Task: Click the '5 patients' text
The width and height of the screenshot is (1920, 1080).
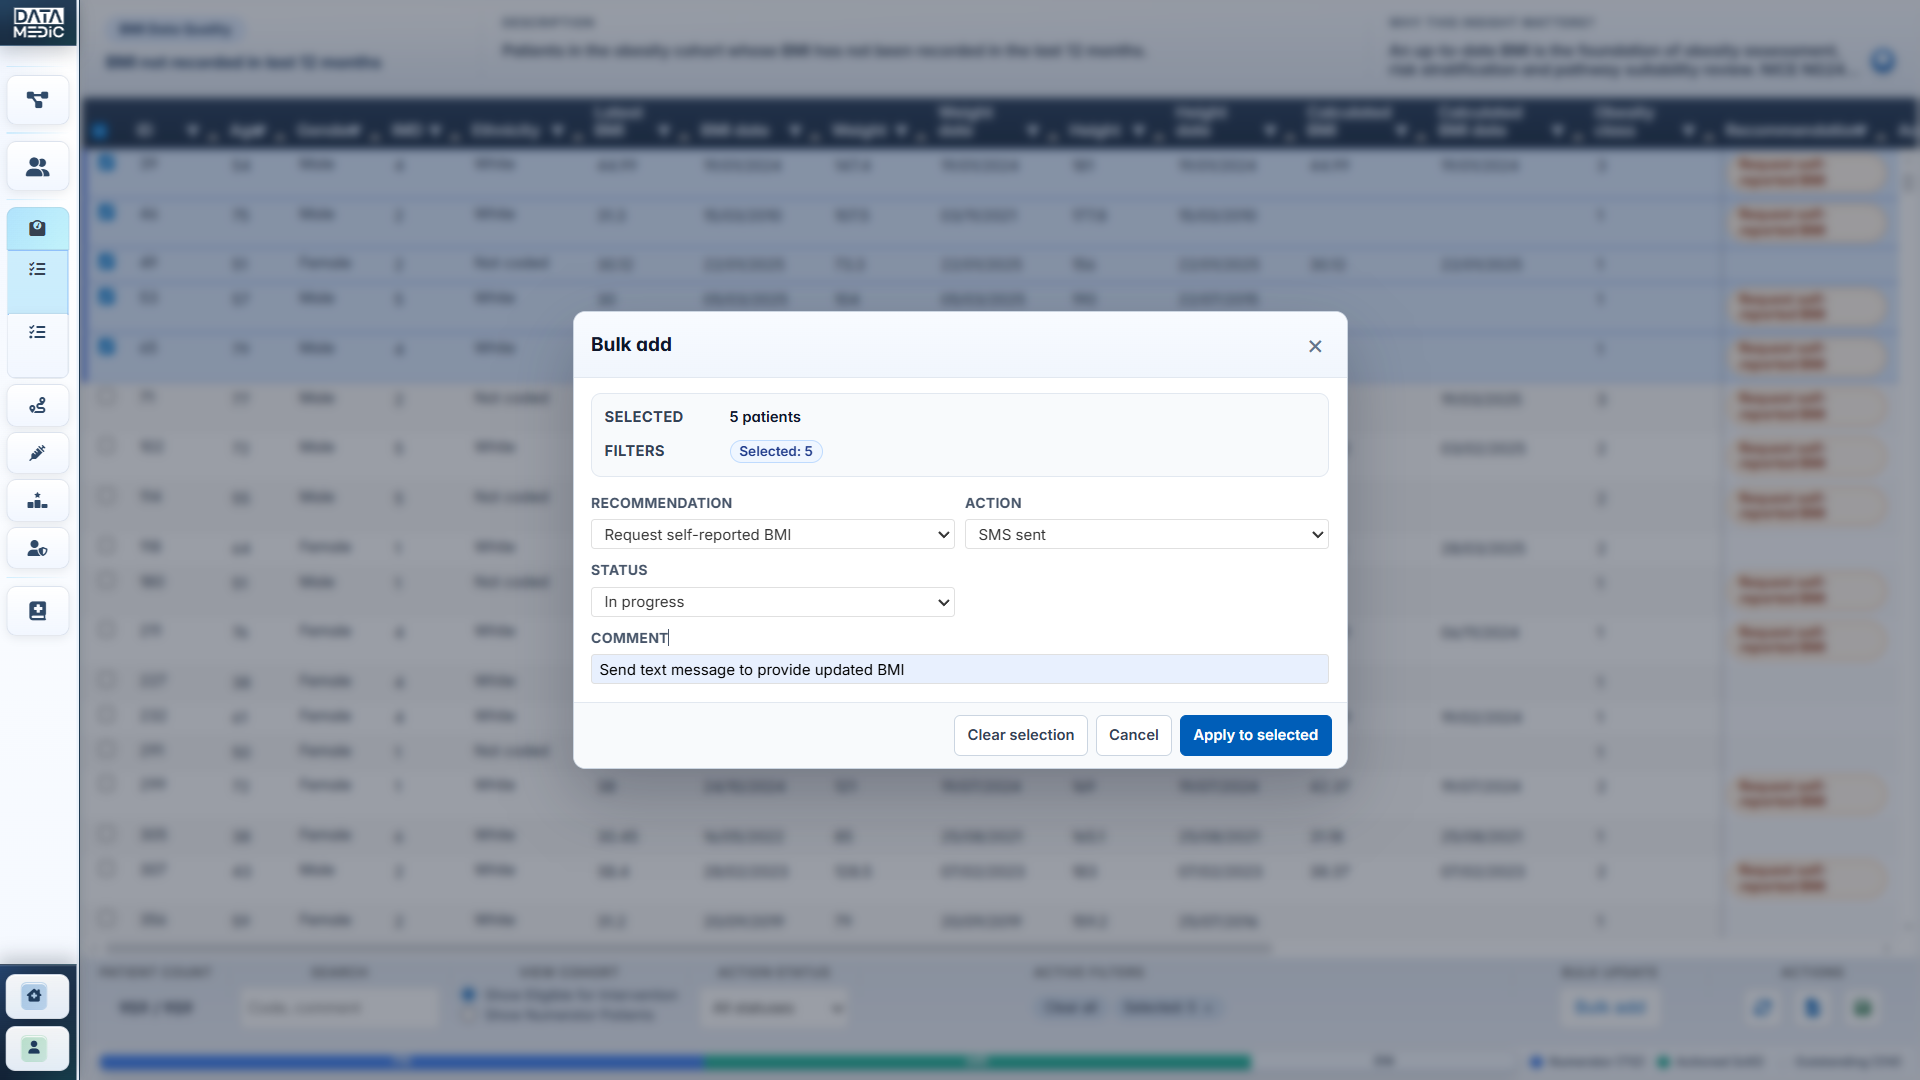Action: (x=765, y=417)
